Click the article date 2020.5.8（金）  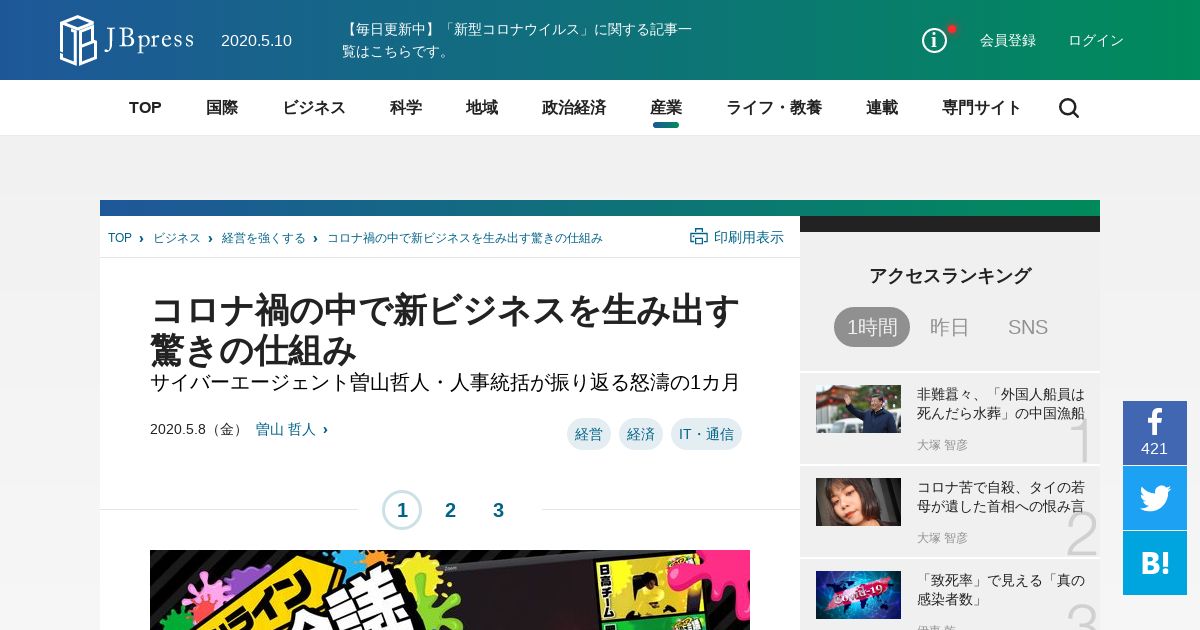tap(198, 429)
